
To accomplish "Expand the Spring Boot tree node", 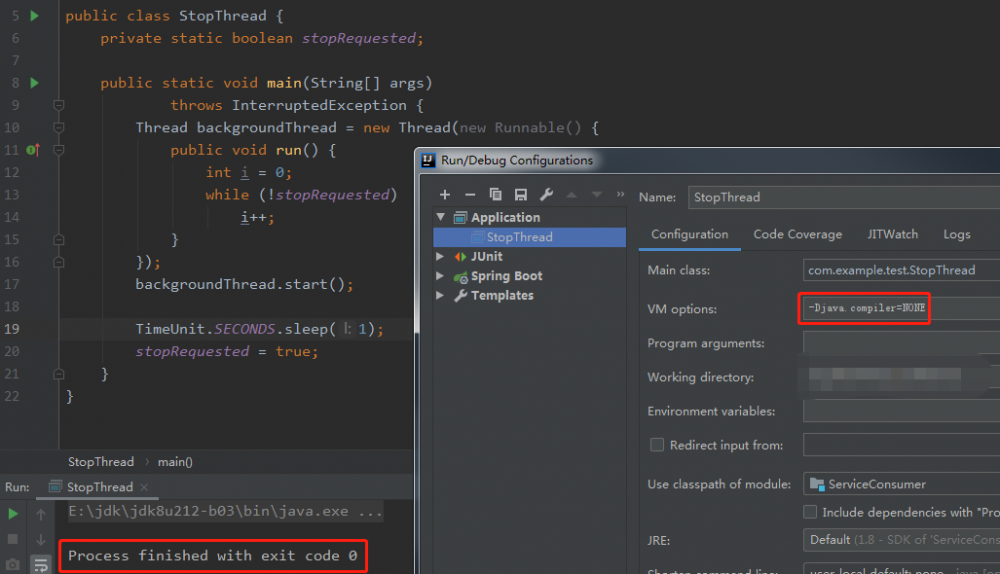I will click(x=440, y=276).
